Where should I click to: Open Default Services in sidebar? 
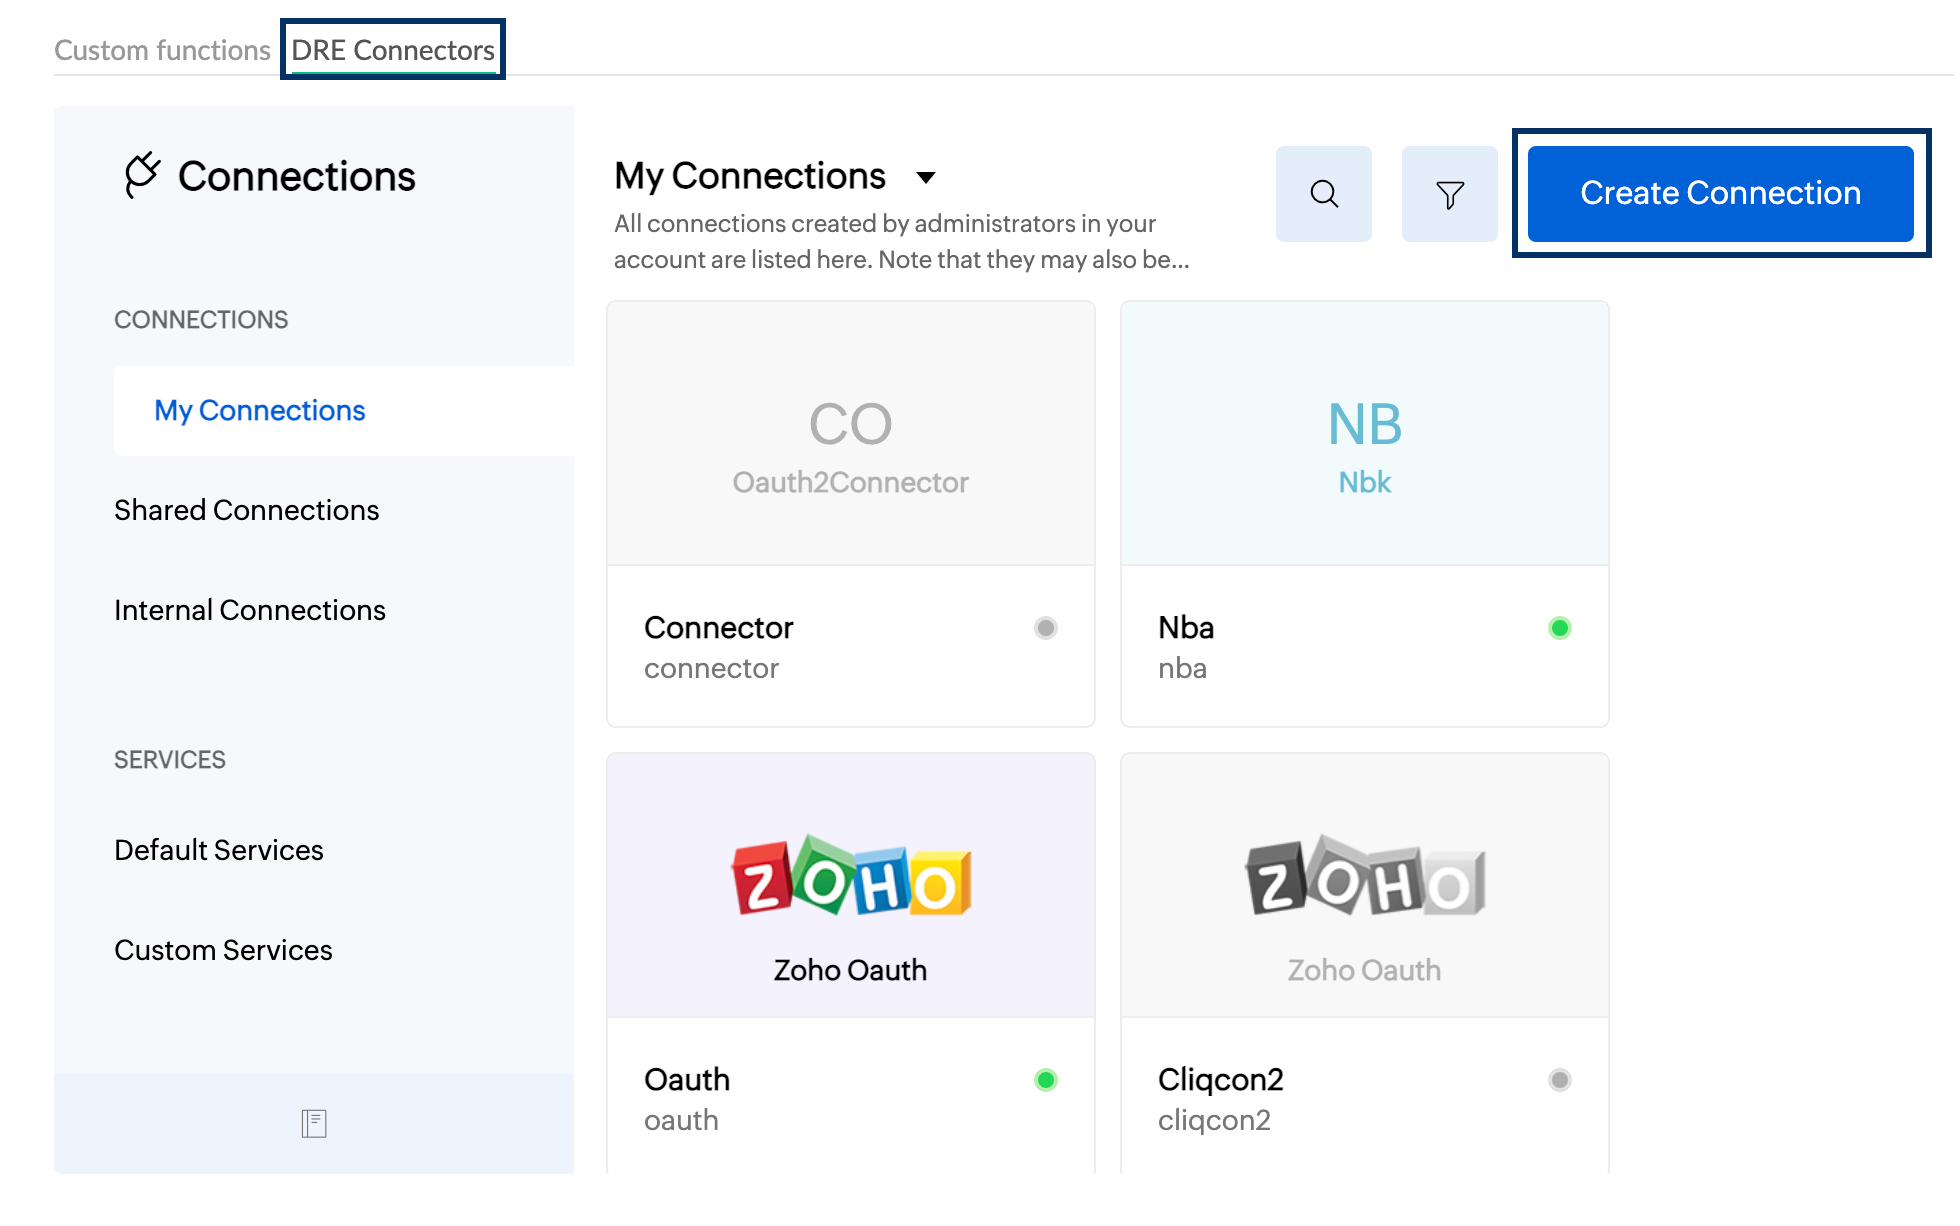pyautogui.click(x=219, y=850)
